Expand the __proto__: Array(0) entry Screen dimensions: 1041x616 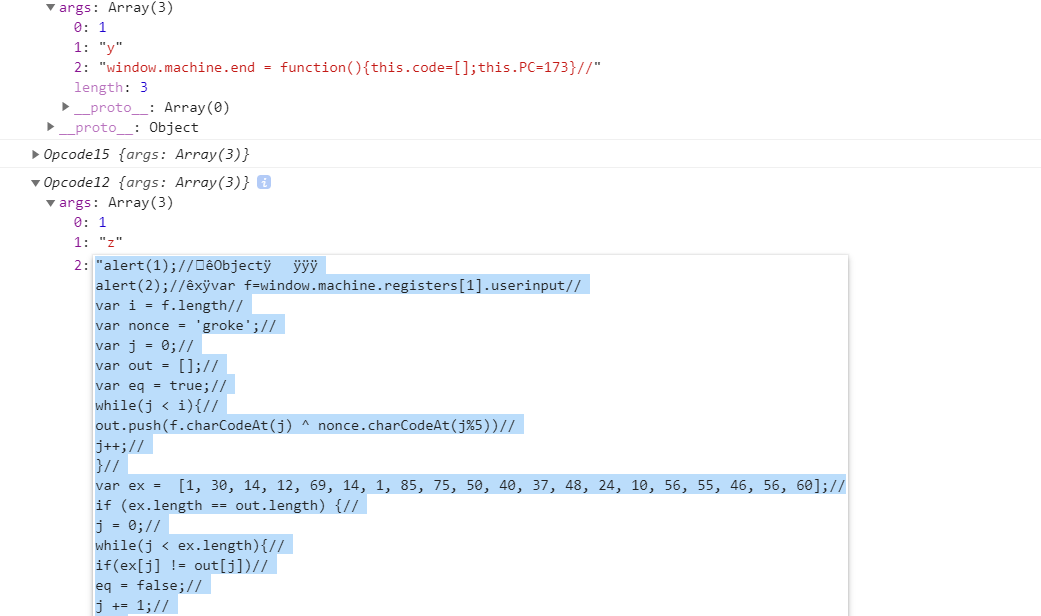tap(66, 106)
